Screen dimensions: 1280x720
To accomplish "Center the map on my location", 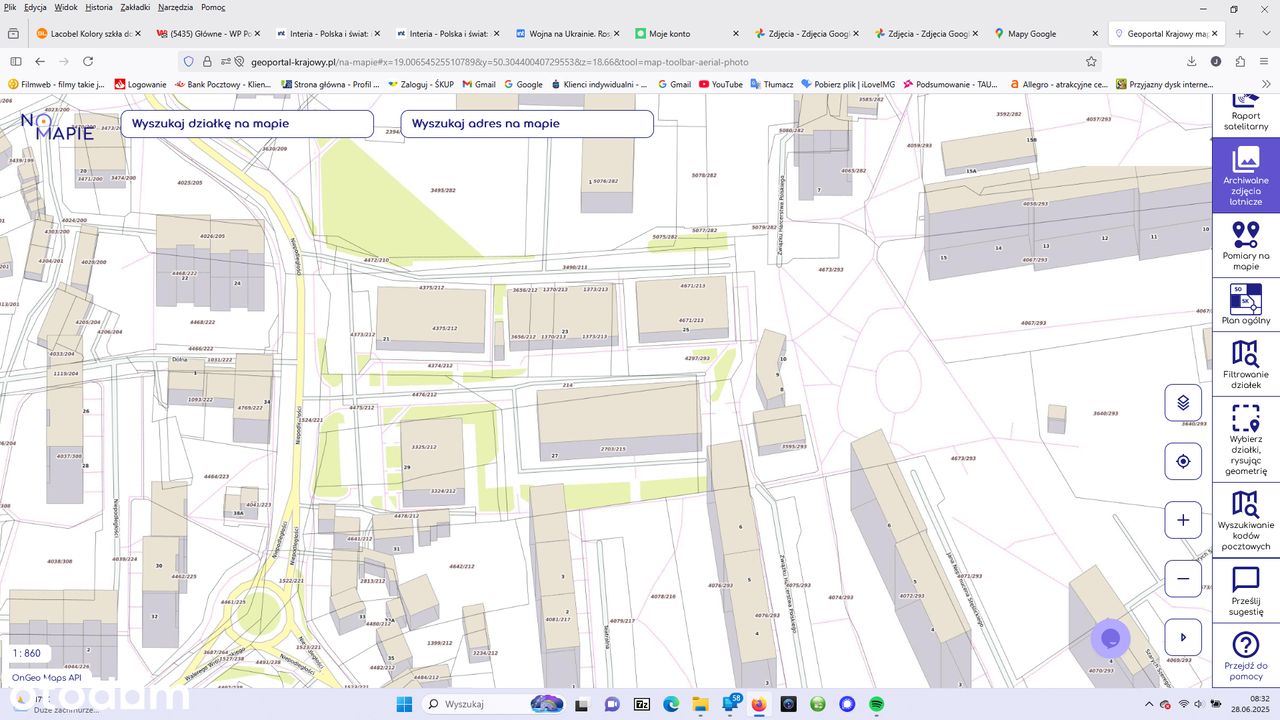I will (1183, 461).
